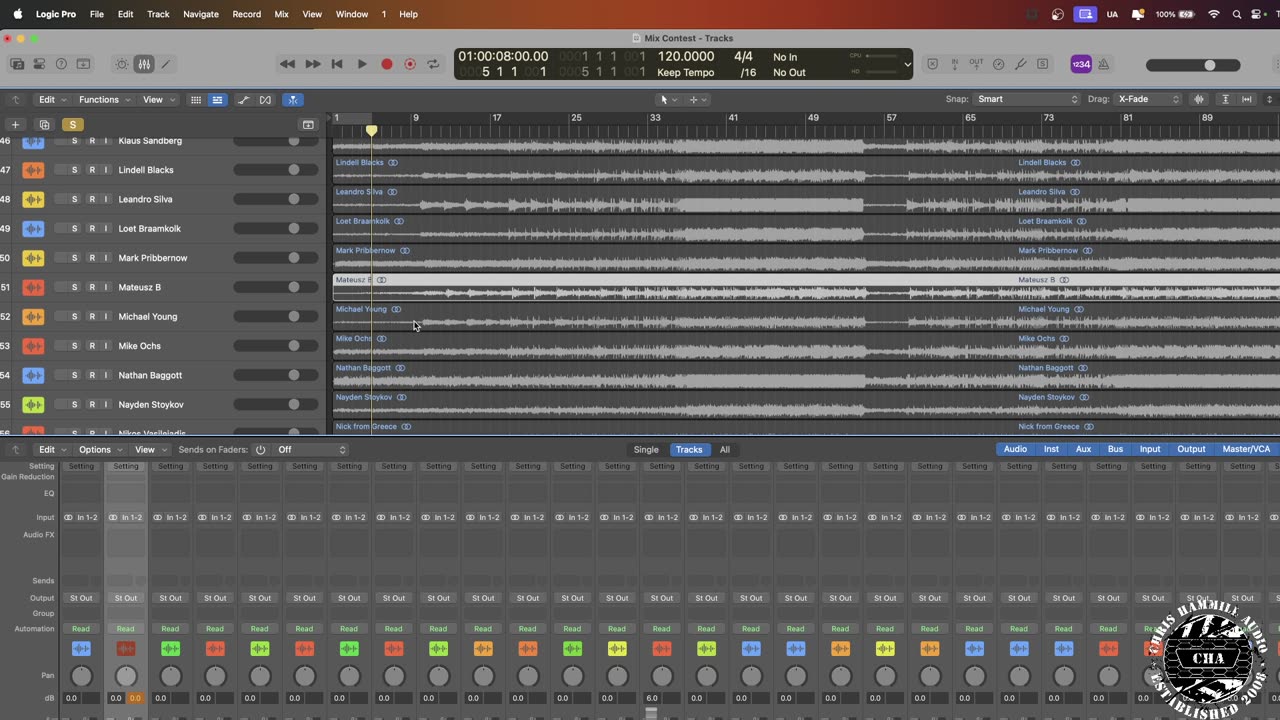Open the Command-click tool menu
Screen dimensions: 1280x720
point(698,100)
